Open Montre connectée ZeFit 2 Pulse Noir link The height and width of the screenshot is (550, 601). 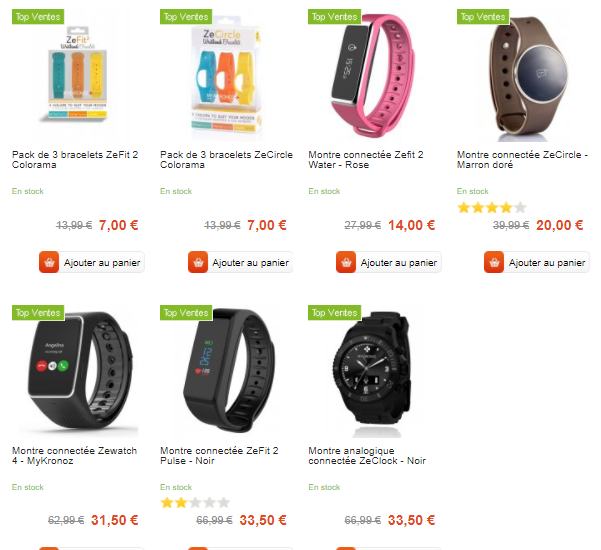219,455
